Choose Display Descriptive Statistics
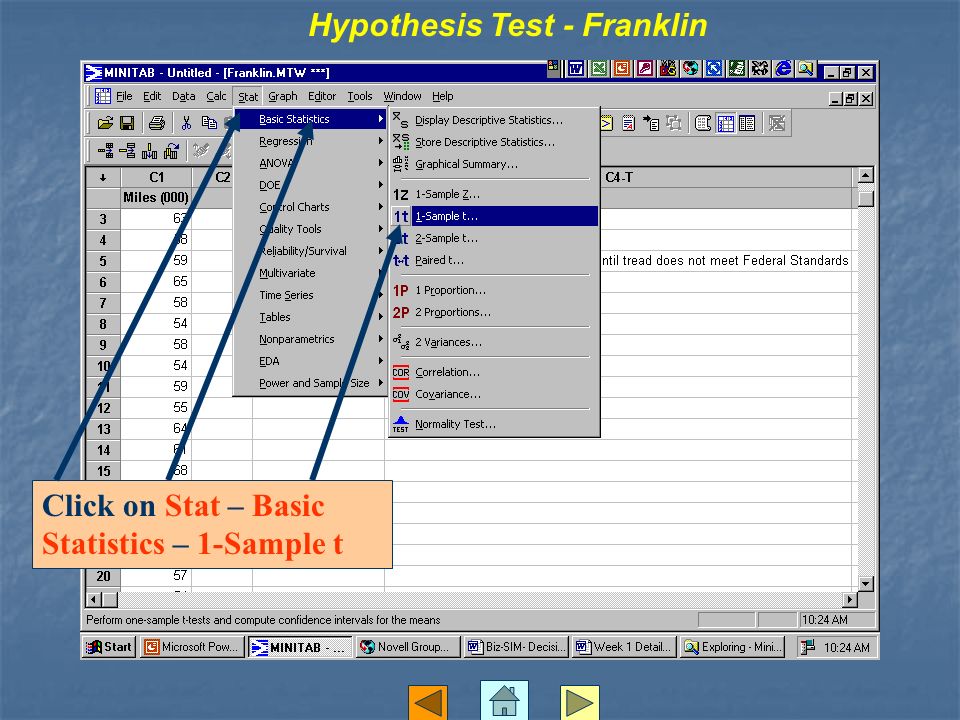Viewport: 960px width, 720px height. (x=494, y=120)
